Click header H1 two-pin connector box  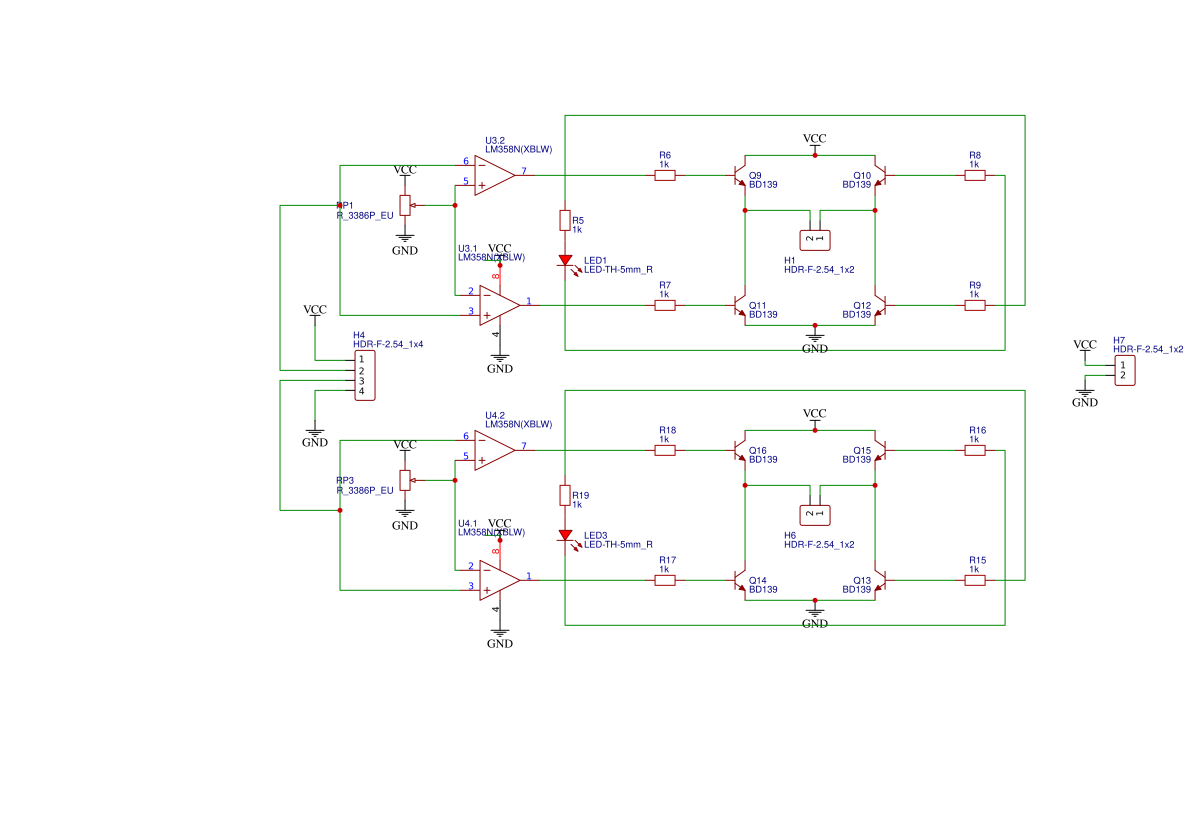(x=815, y=240)
